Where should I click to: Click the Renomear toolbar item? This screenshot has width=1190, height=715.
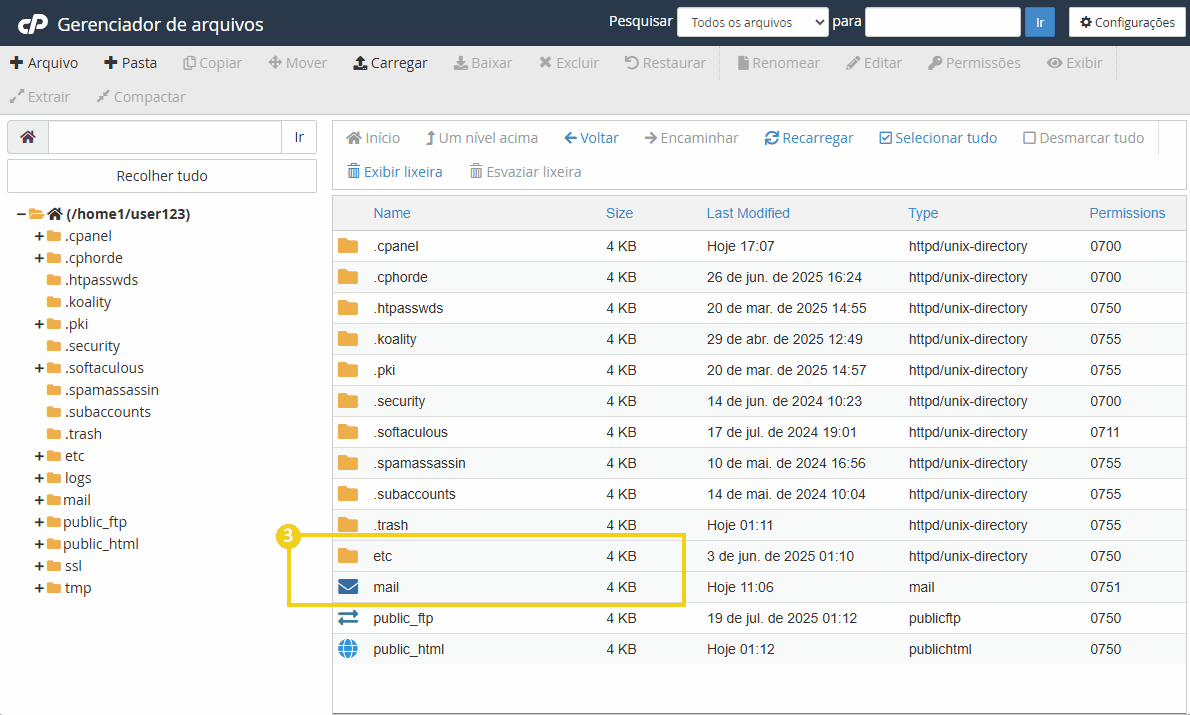[x=779, y=63]
